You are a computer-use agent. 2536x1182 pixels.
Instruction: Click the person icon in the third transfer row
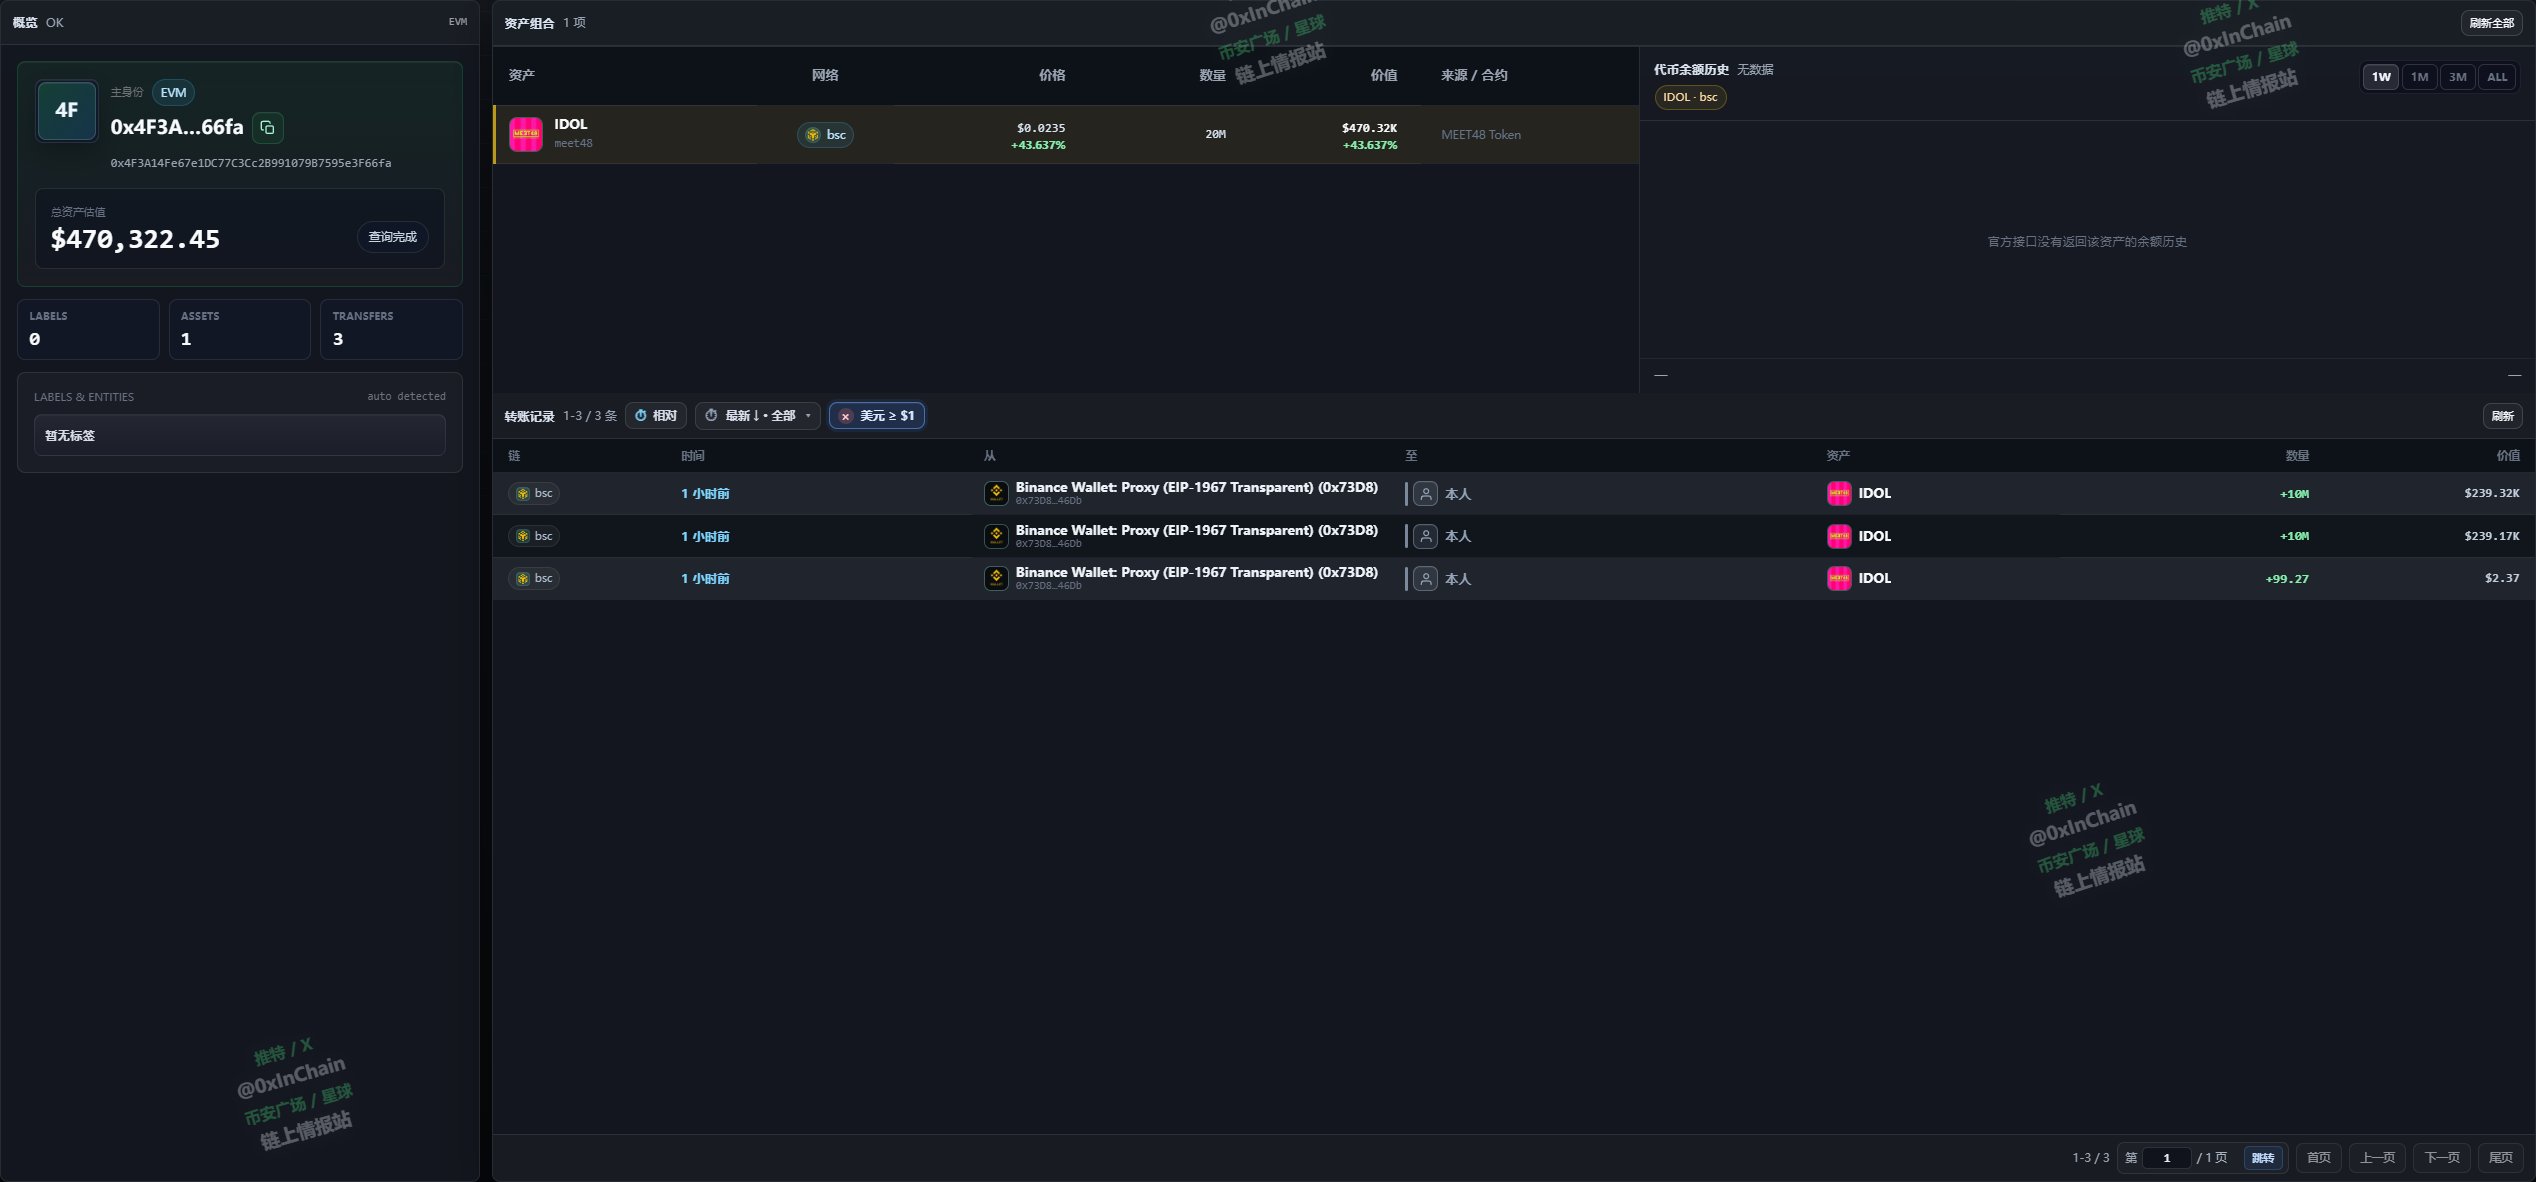pos(1426,578)
